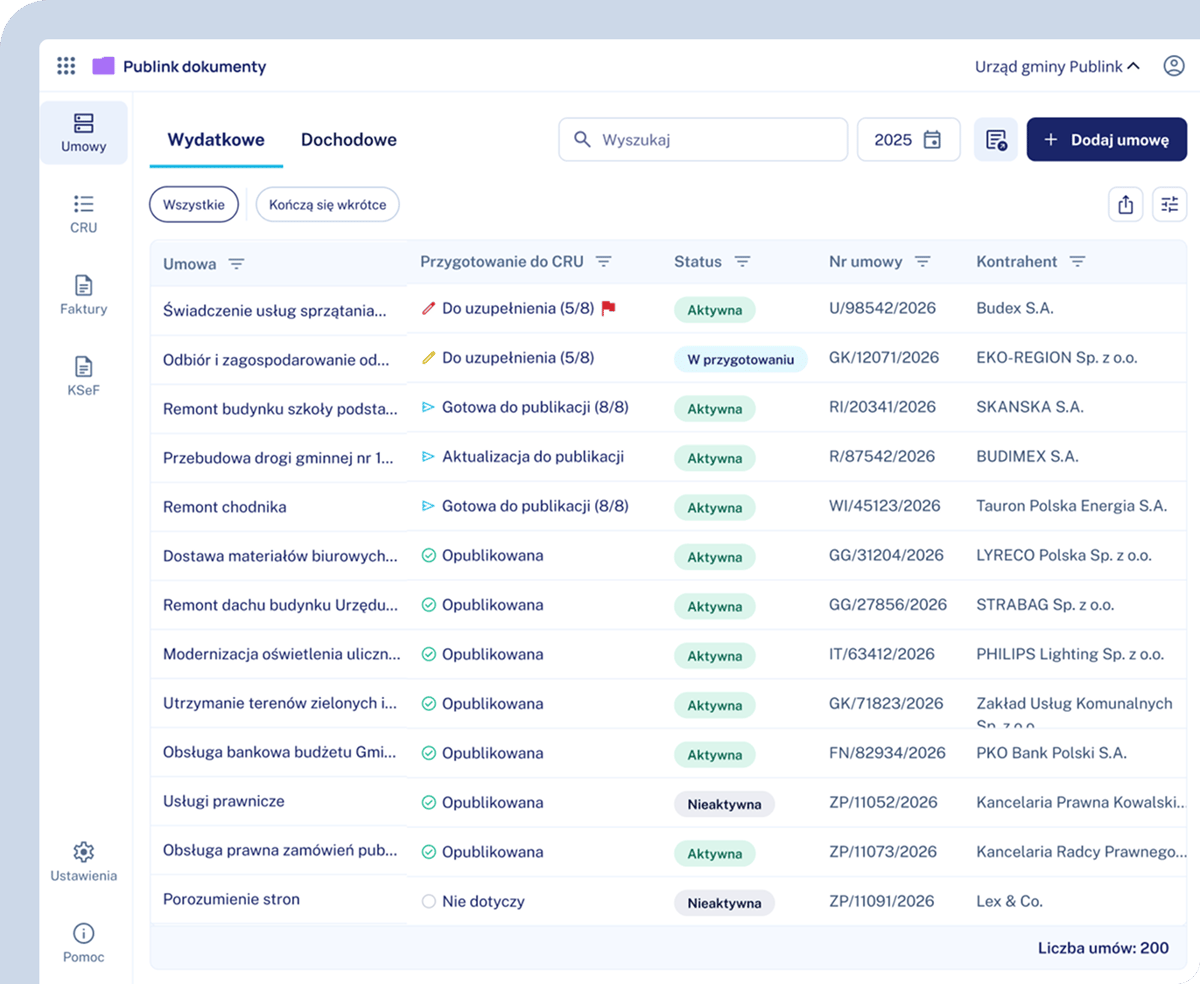Open Ustawienia gear in sidebar

coord(84,862)
